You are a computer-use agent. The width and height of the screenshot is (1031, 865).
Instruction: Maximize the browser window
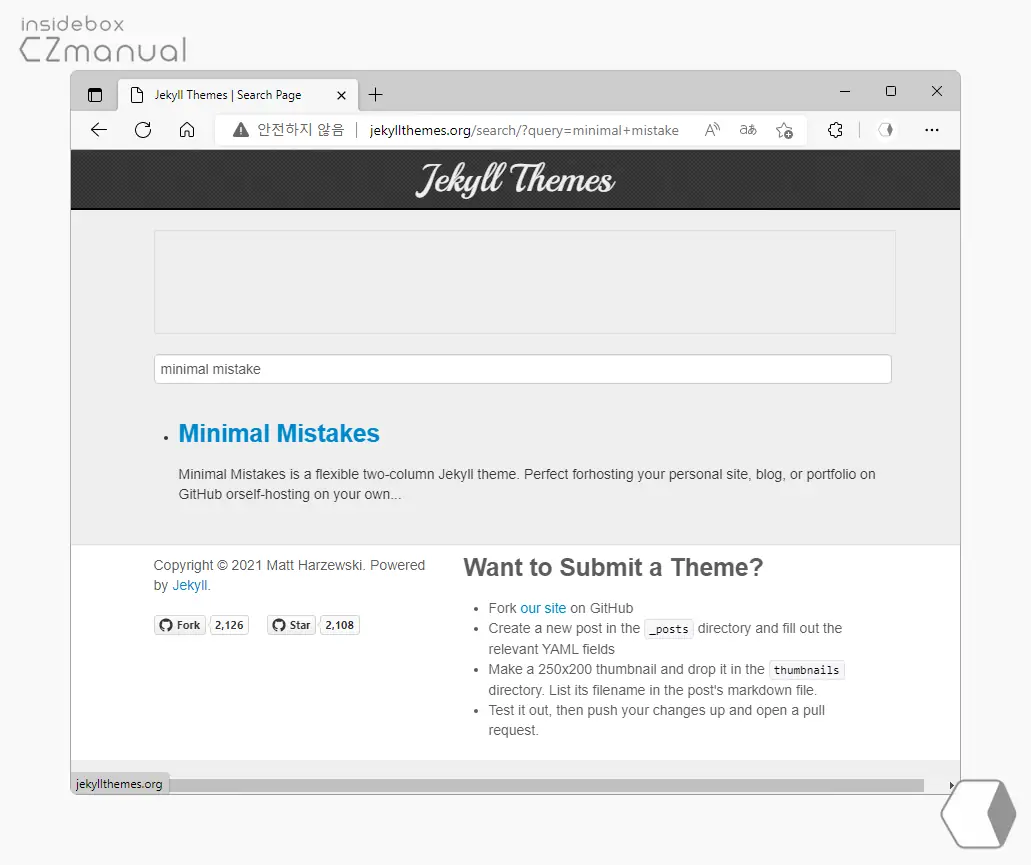(891, 91)
